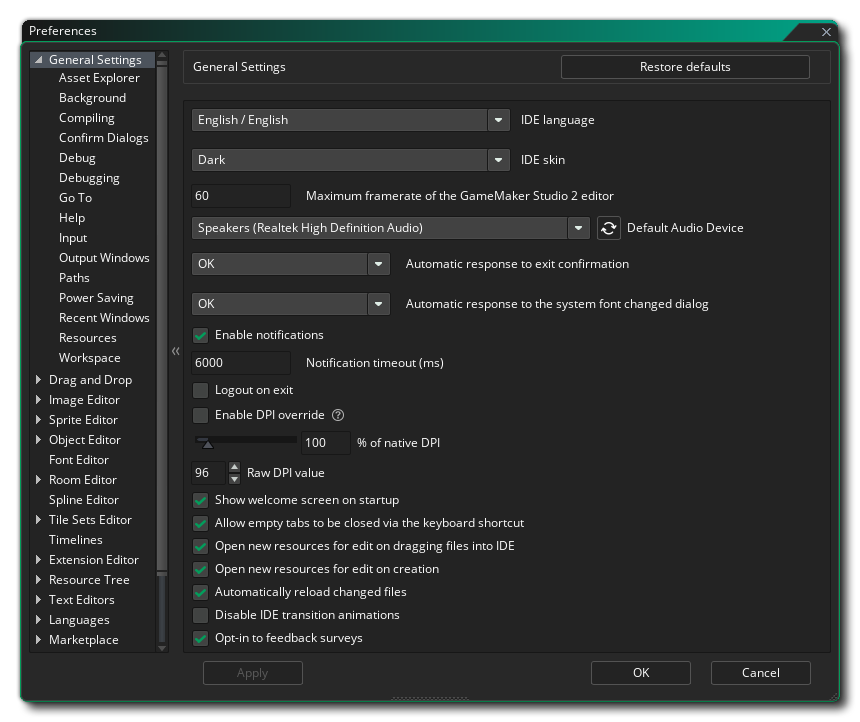Open the IDE language dropdown

(499, 120)
